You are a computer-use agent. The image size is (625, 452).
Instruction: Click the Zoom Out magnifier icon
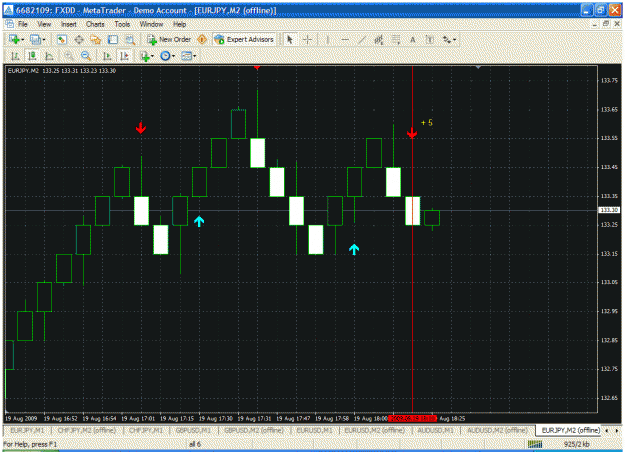tap(85, 56)
